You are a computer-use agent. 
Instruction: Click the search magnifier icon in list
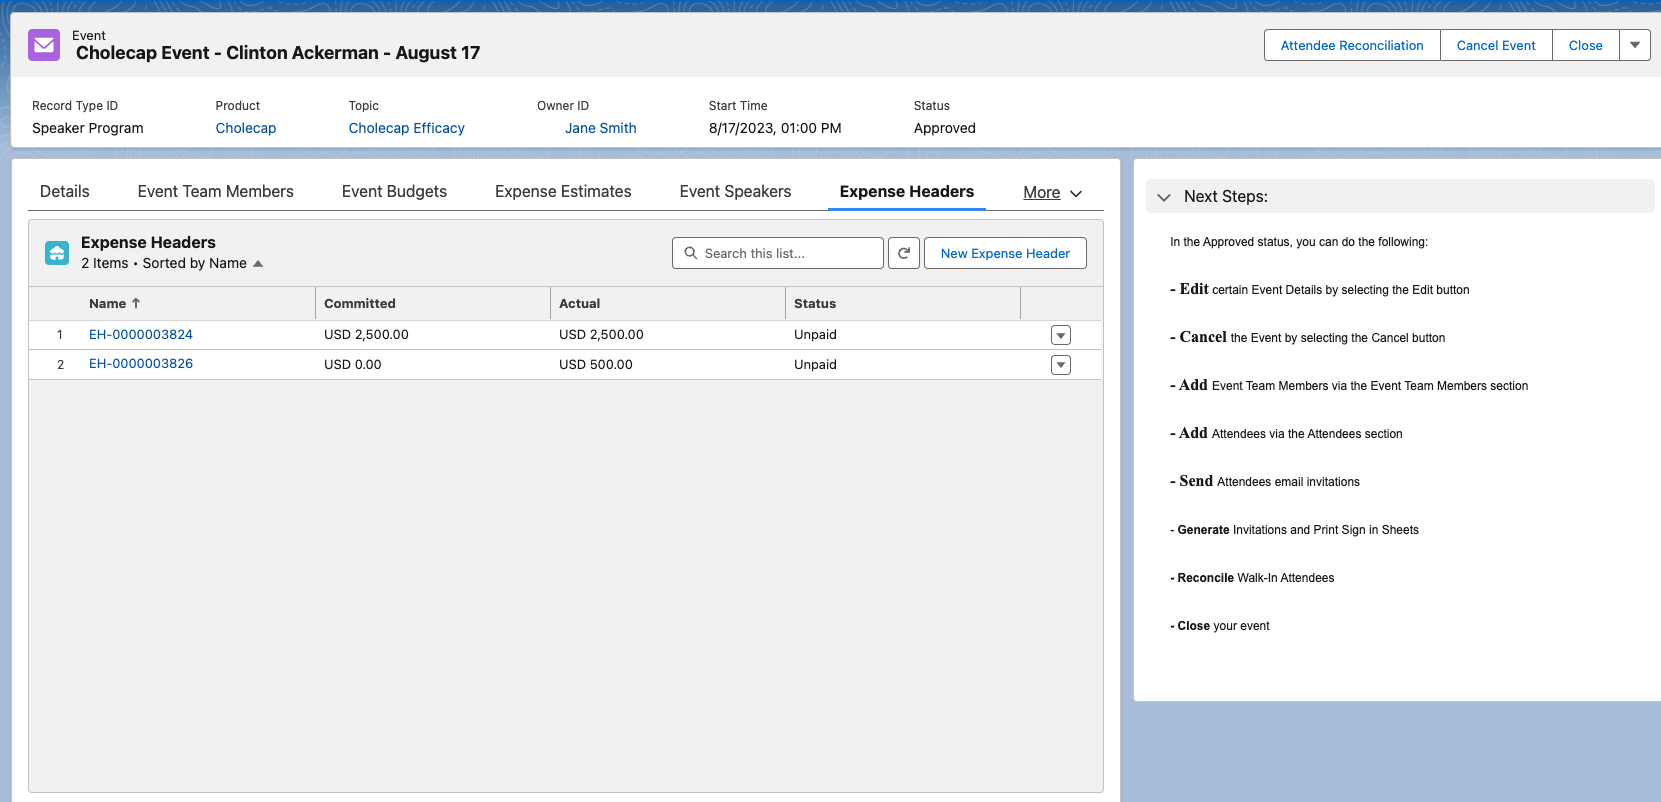point(691,253)
